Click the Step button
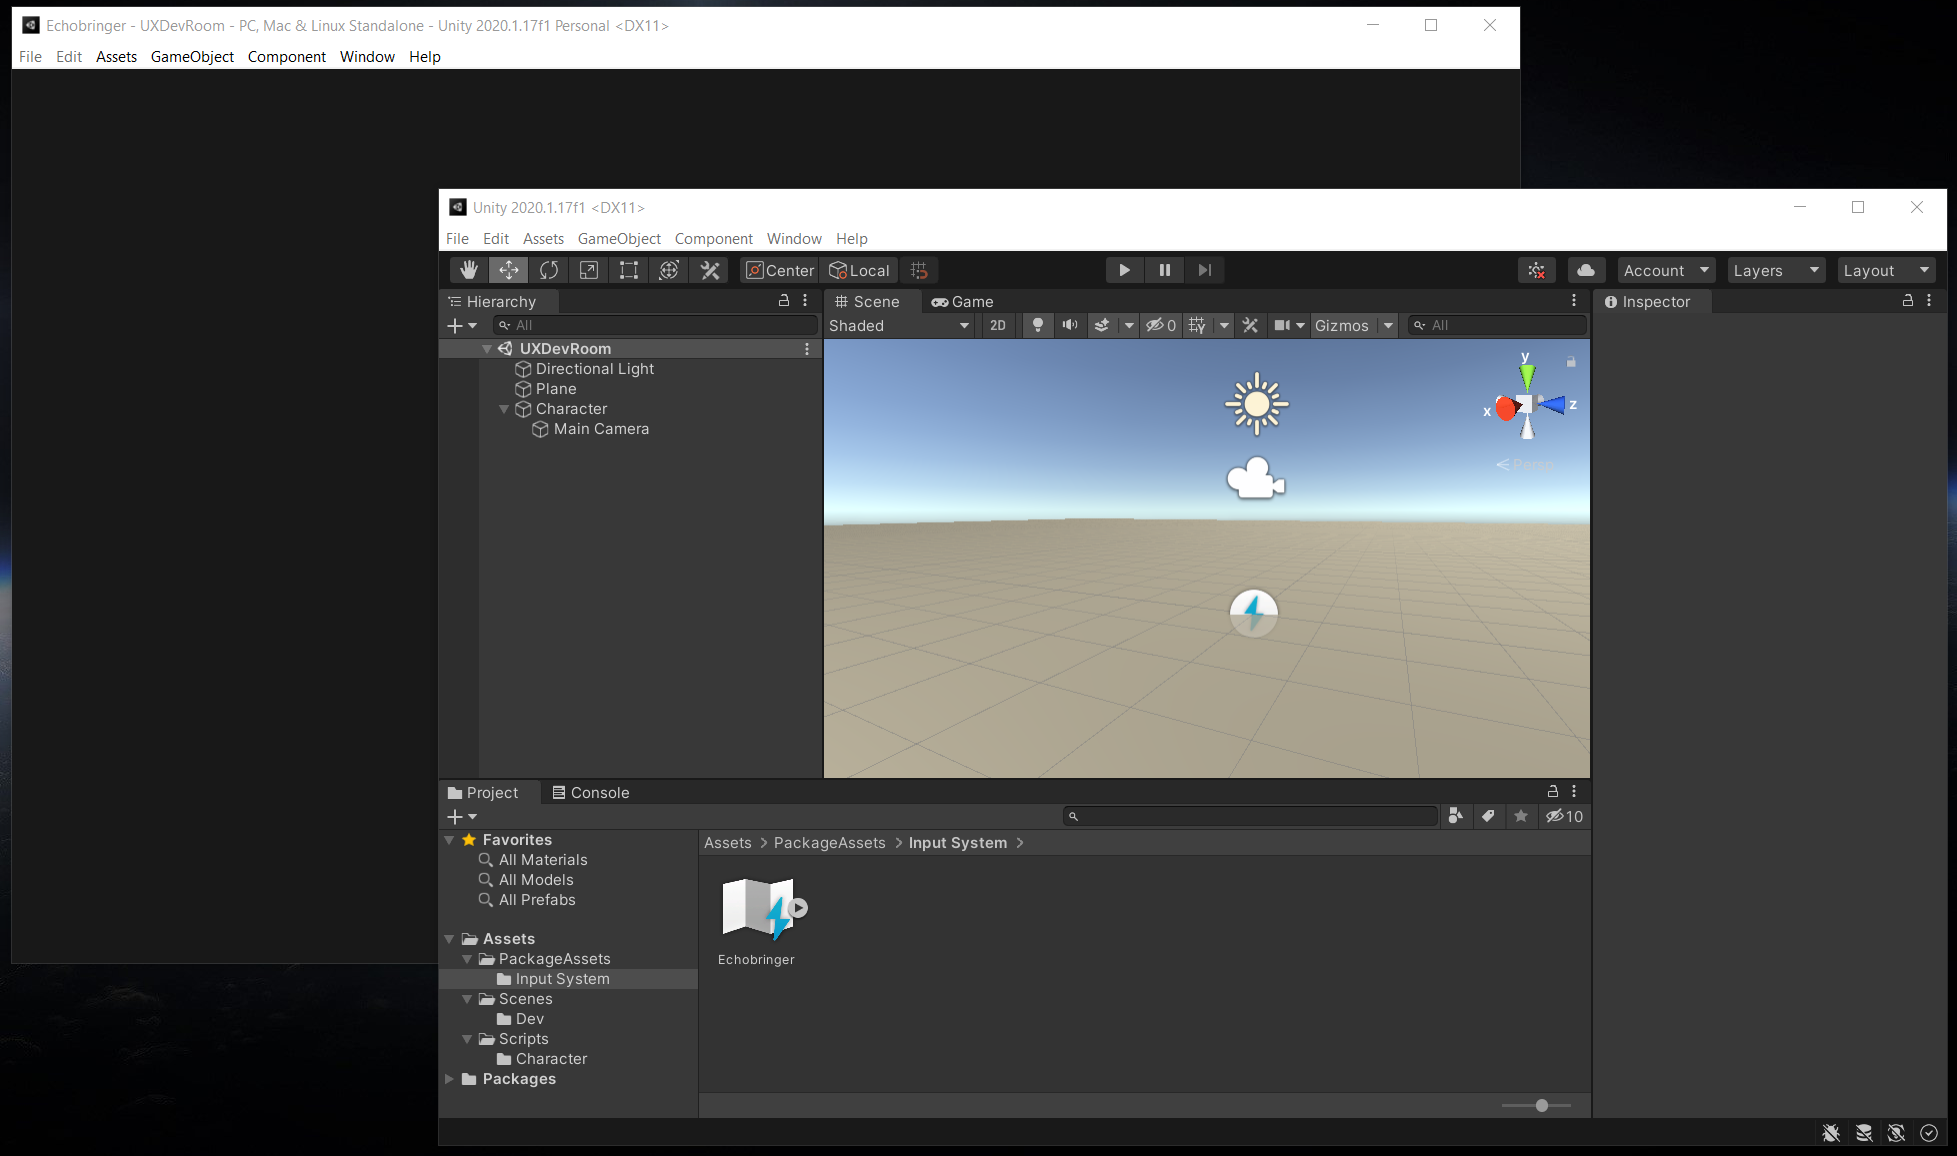 click(1205, 270)
